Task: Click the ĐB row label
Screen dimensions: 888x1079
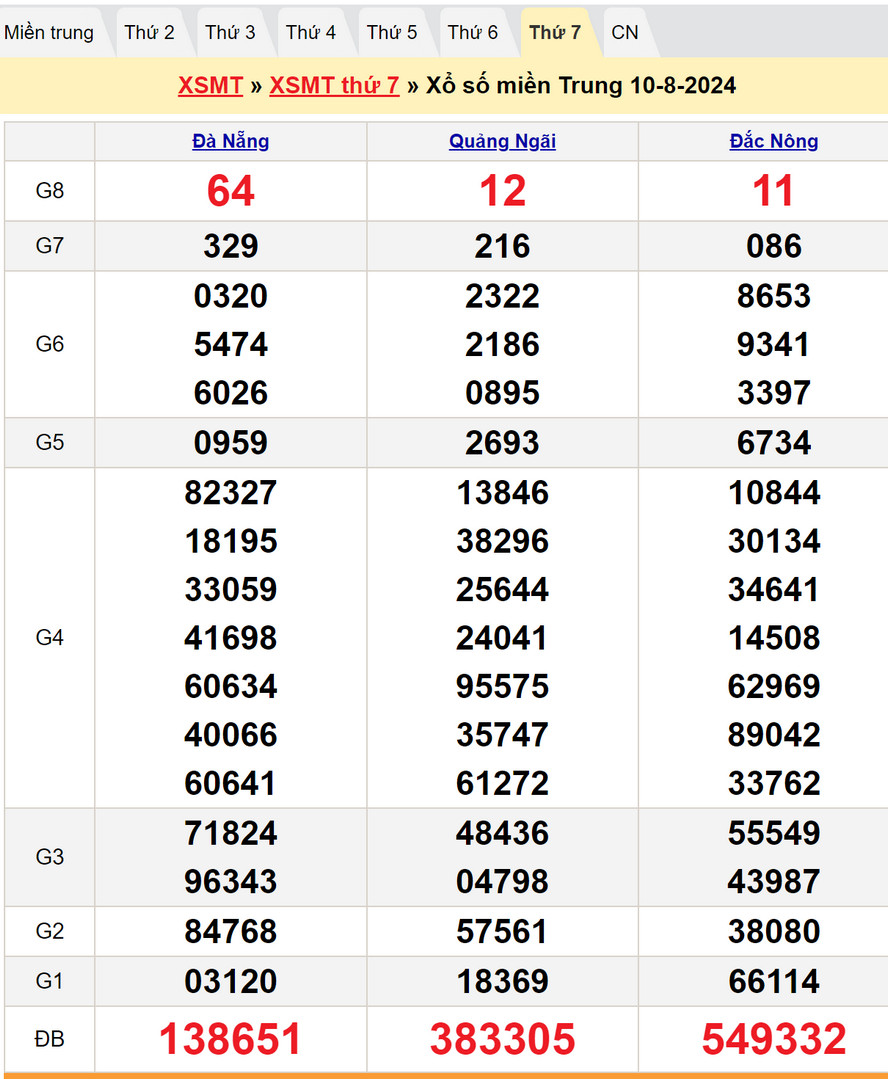Action: [x=50, y=1039]
